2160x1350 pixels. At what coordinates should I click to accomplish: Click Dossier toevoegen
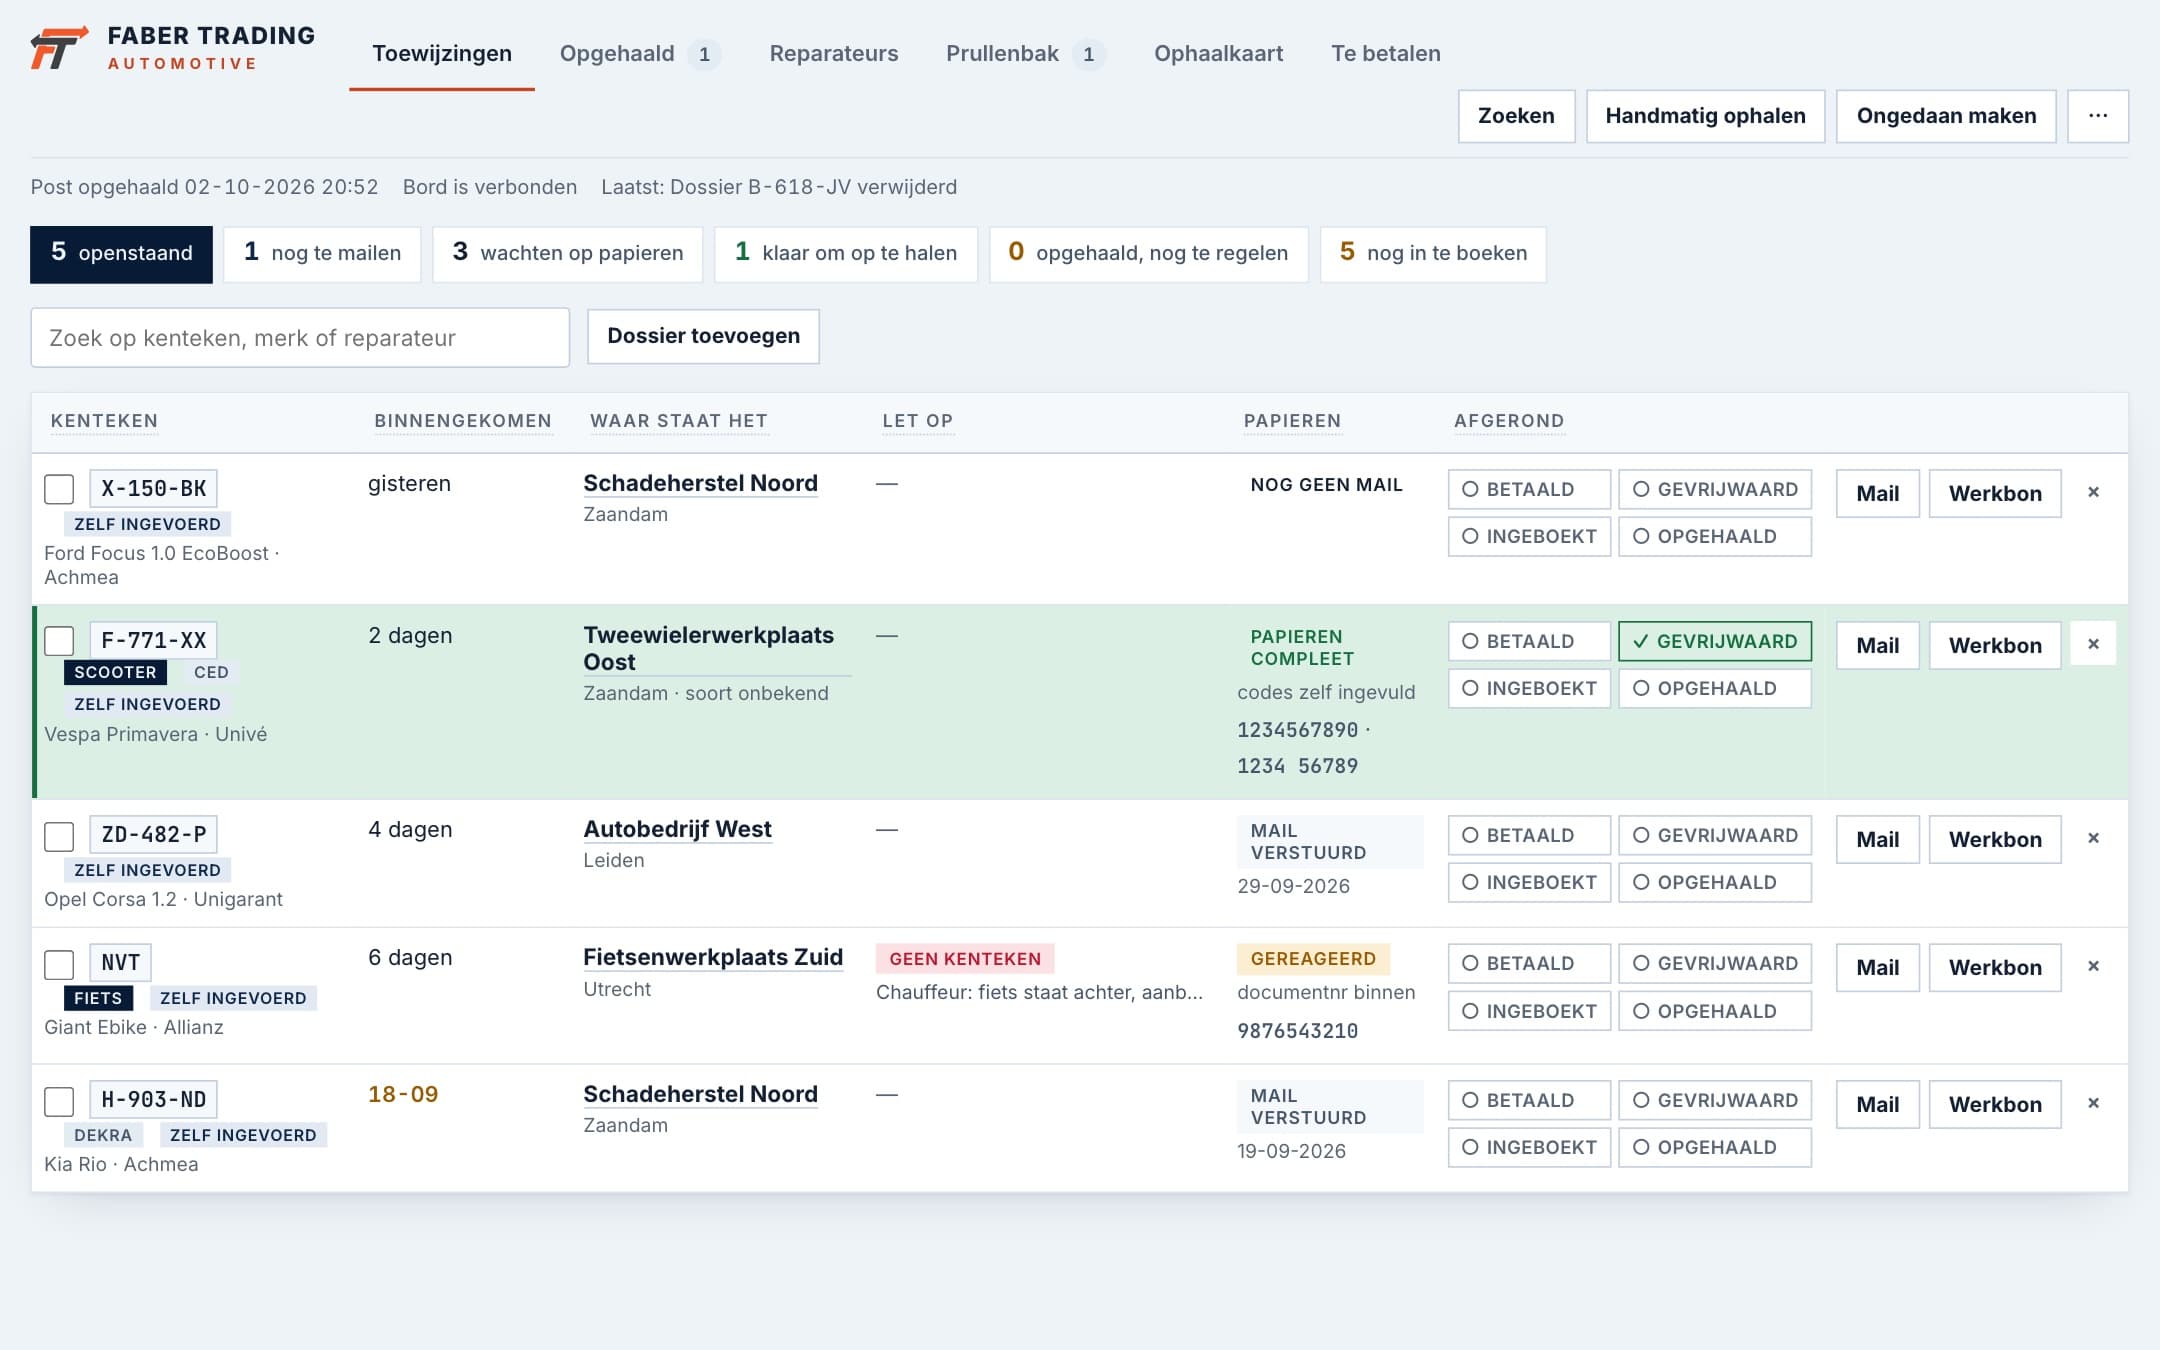click(703, 336)
